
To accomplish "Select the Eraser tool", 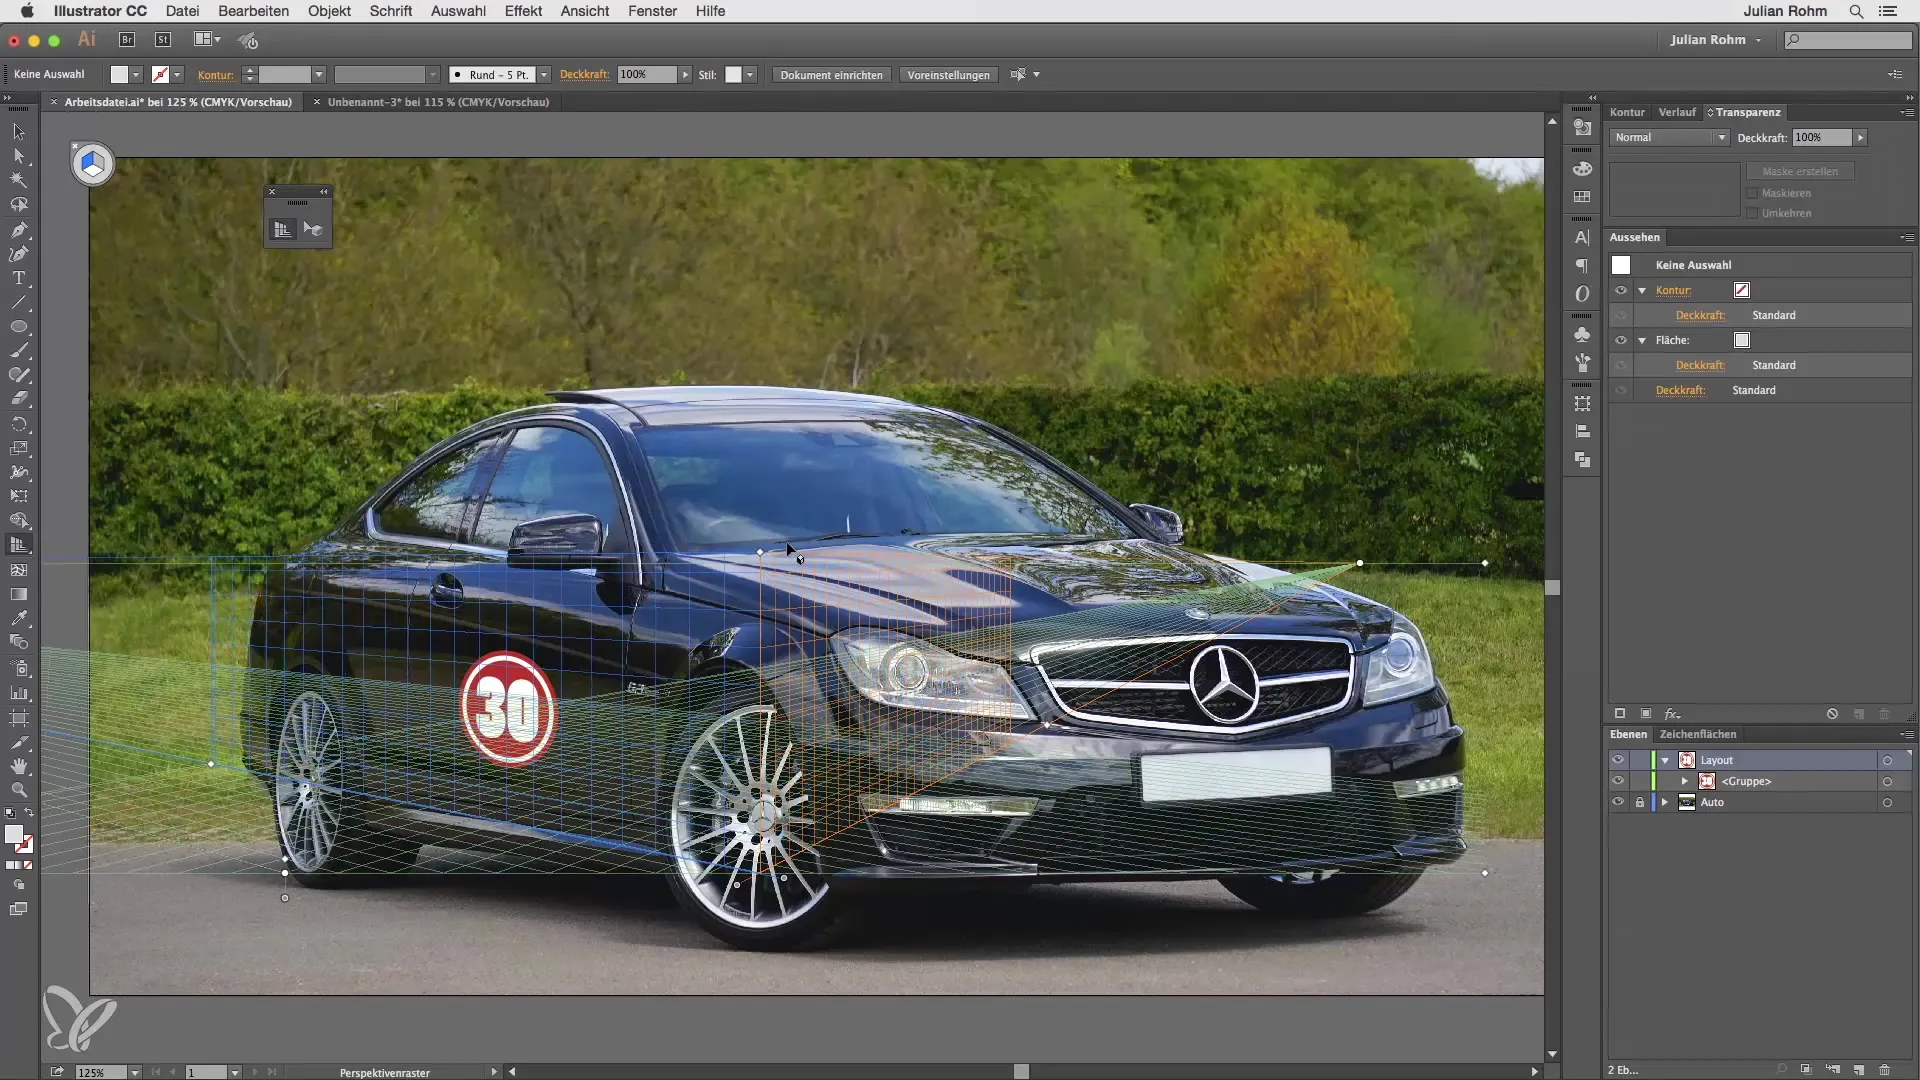I will click(x=19, y=399).
